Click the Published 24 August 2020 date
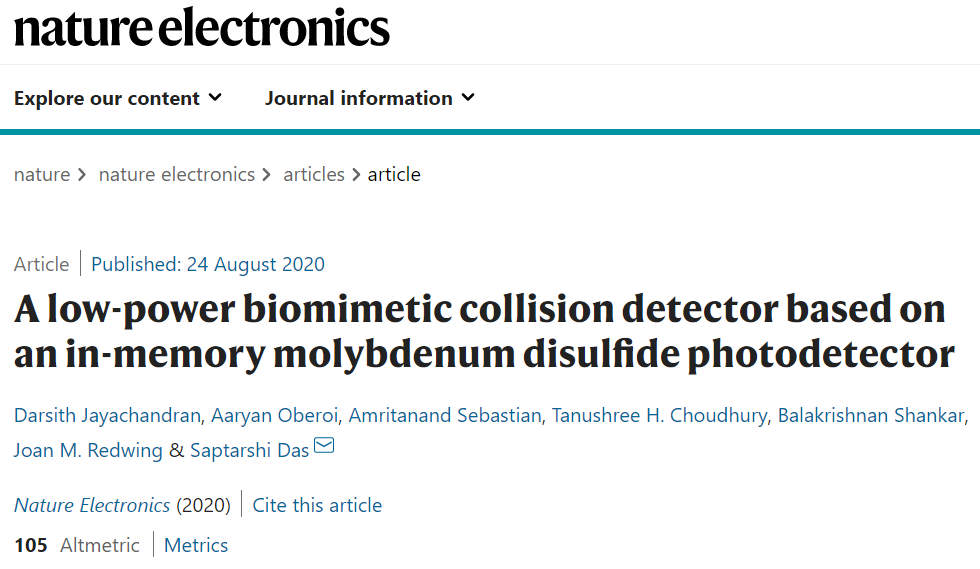Screen dimensions: 980x569 click(x=208, y=264)
